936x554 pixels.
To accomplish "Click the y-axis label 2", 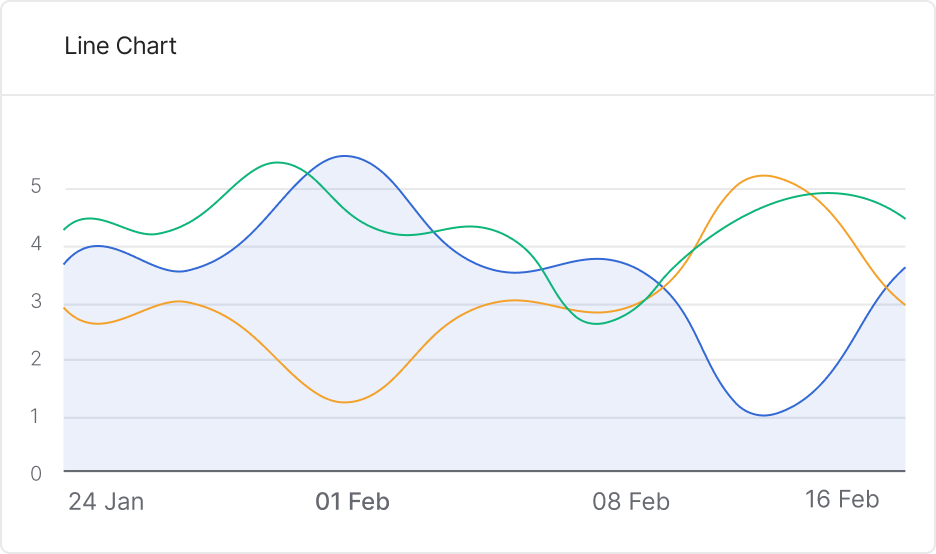I will click(36, 359).
